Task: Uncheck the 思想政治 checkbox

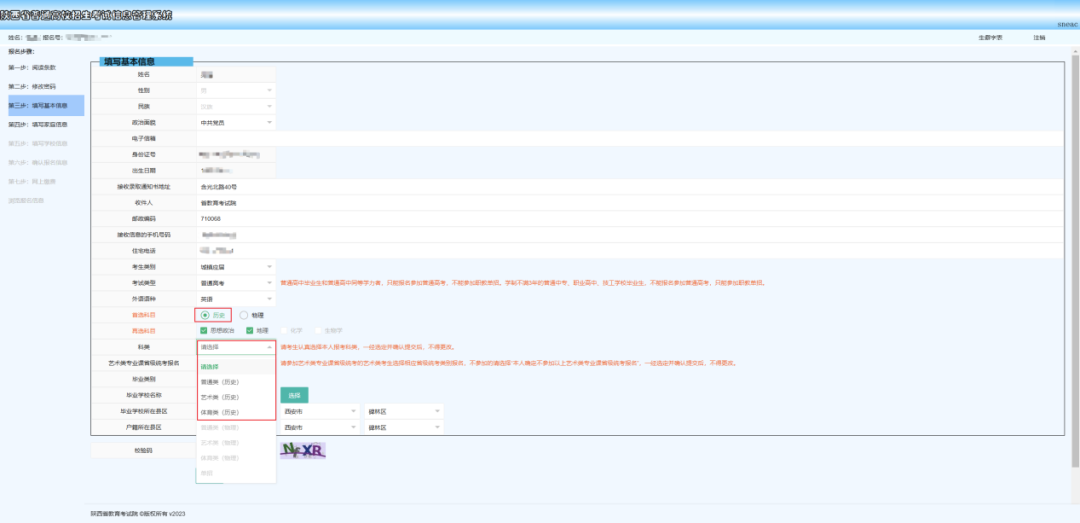Action: (x=204, y=330)
